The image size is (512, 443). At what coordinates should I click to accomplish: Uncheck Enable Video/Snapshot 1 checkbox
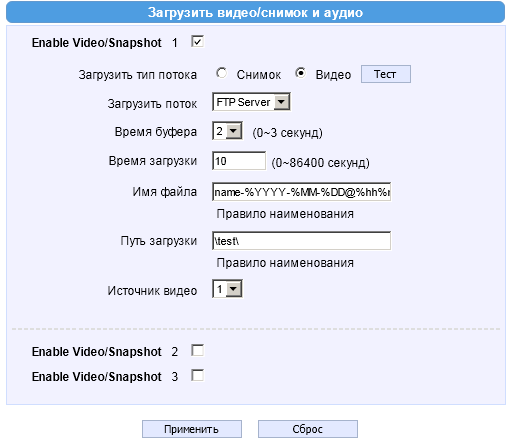pyautogui.click(x=197, y=42)
